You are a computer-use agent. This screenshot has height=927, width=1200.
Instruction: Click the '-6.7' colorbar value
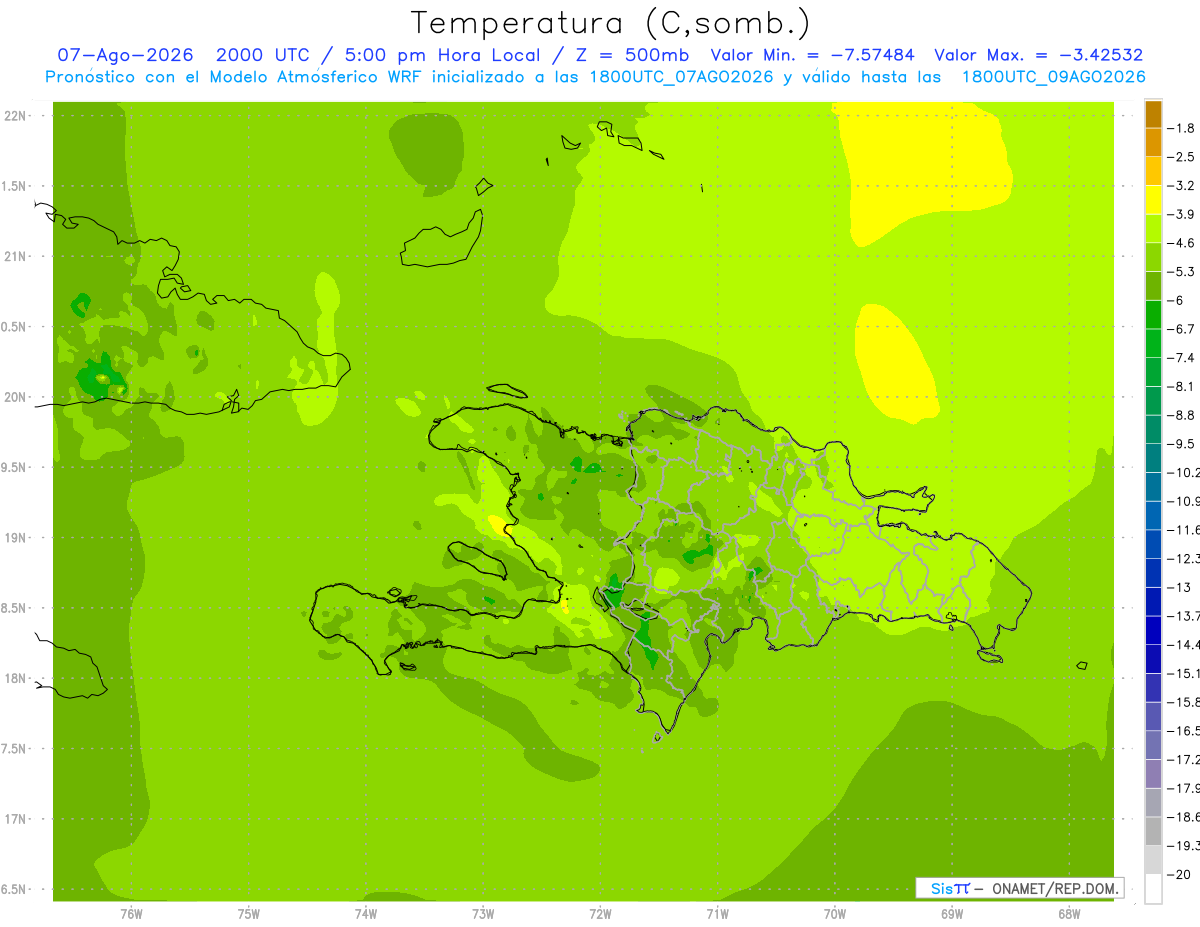click(x=1182, y=329)
